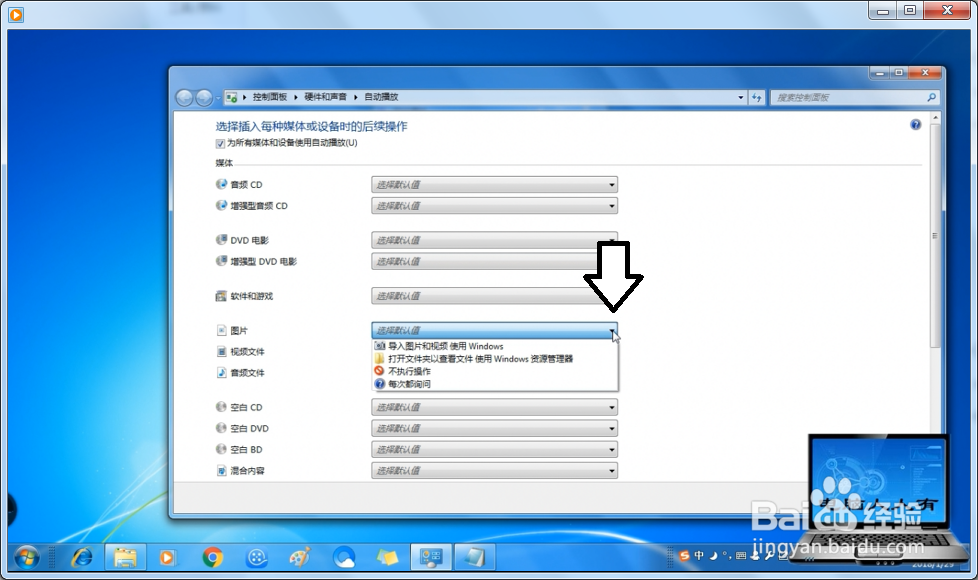Open the DVD 电影 combo box

click(x=495, y=240)
